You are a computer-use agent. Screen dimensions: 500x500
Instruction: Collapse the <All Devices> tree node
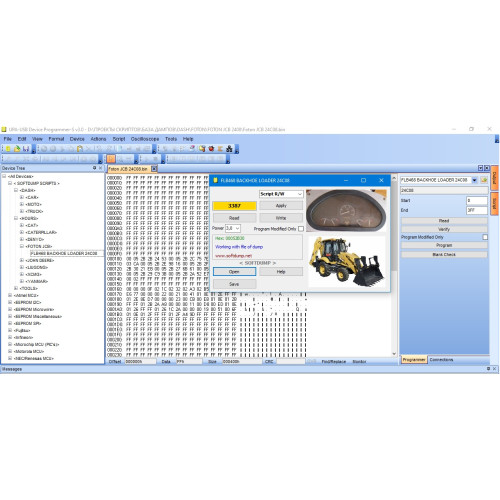(4, 176)
